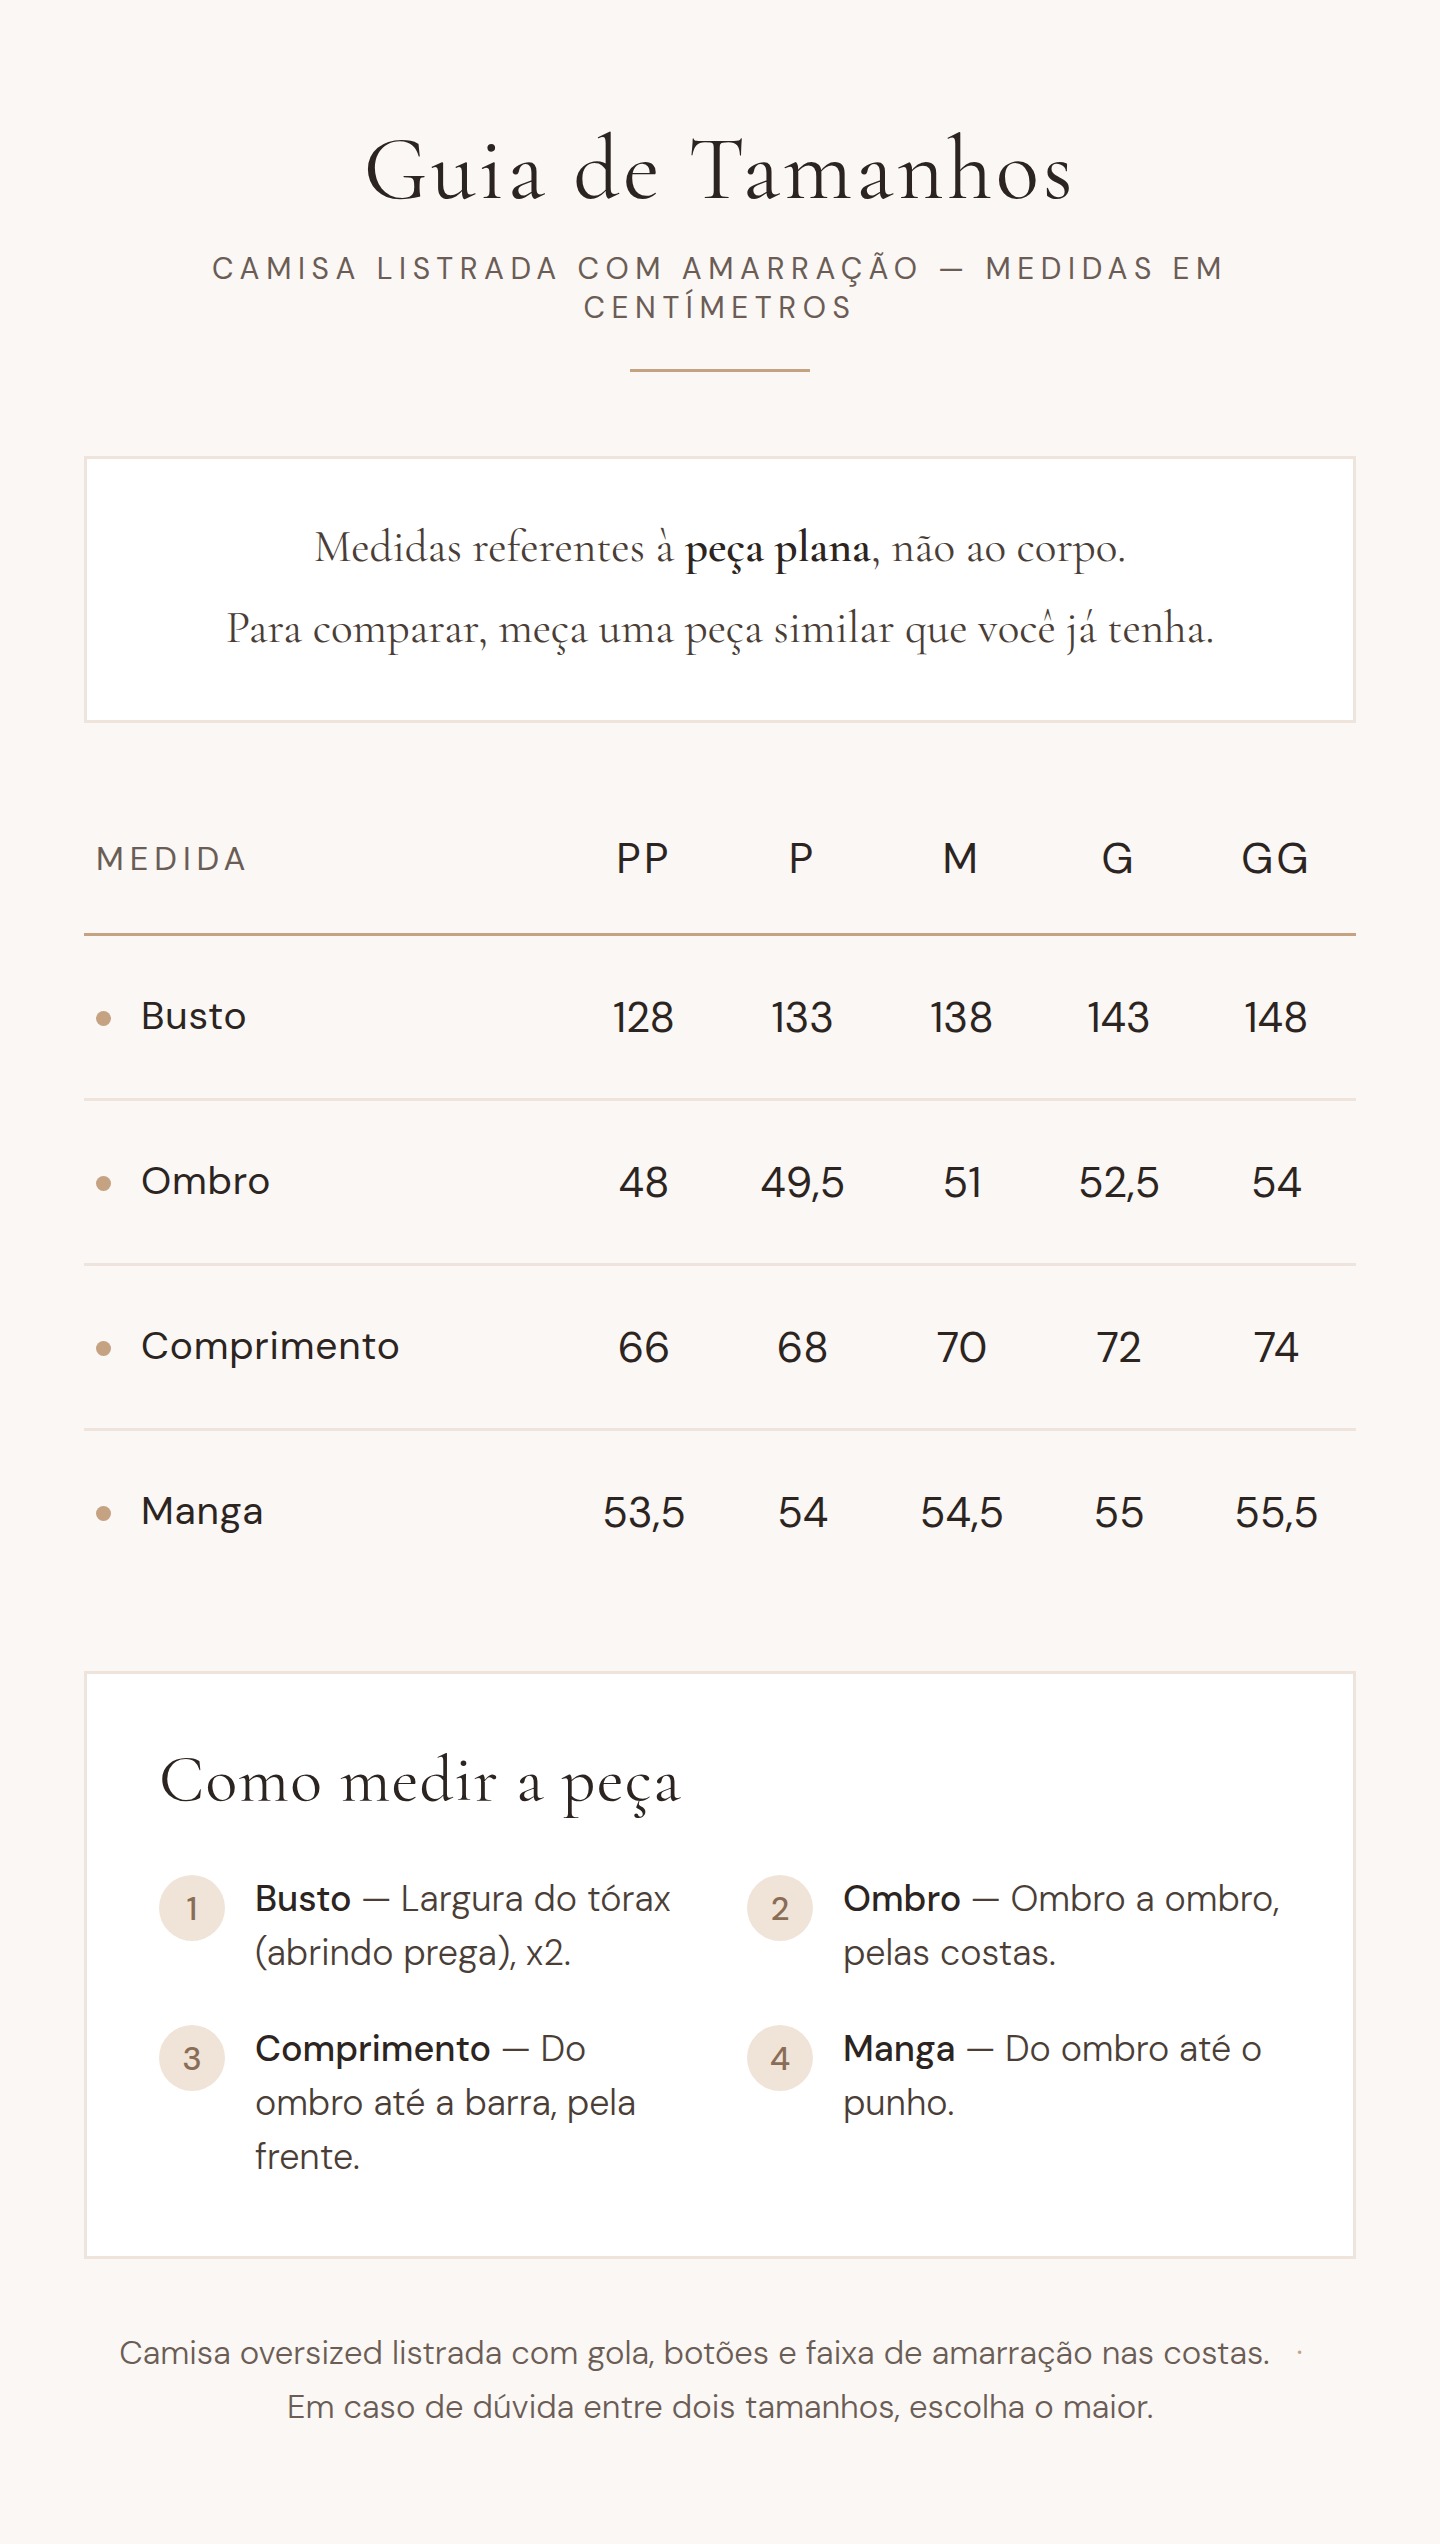Click the Comprimento row label in table
The image size is (1440, 2544).
coord(270,1347)
